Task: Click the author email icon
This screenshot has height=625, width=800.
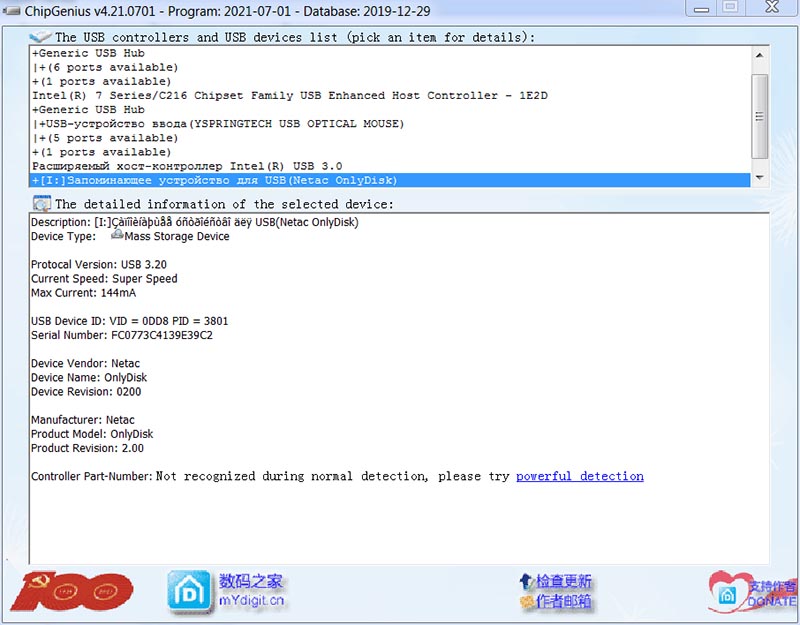Action: [527, 602]
